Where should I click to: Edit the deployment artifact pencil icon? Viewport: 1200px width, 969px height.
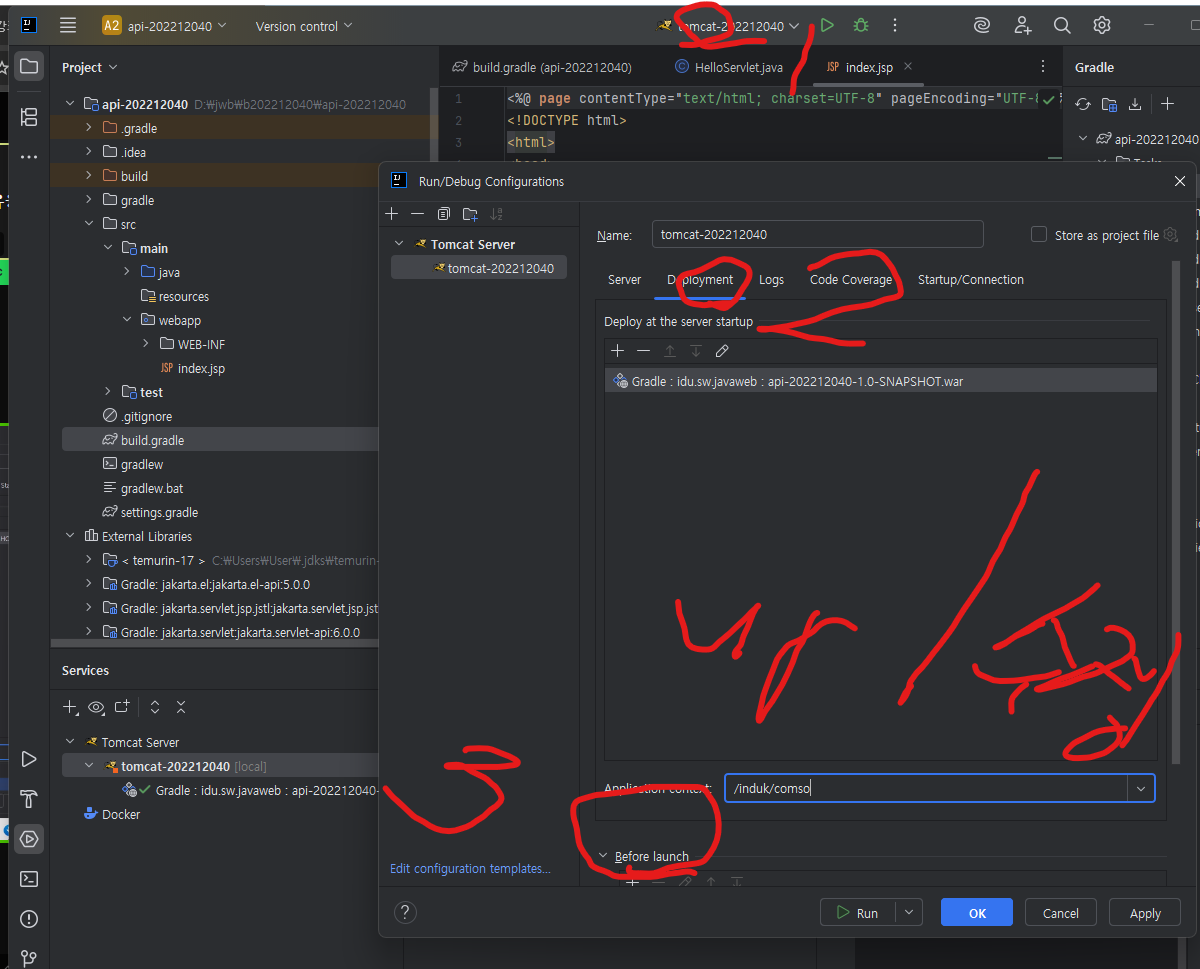[x=722, y=351]
